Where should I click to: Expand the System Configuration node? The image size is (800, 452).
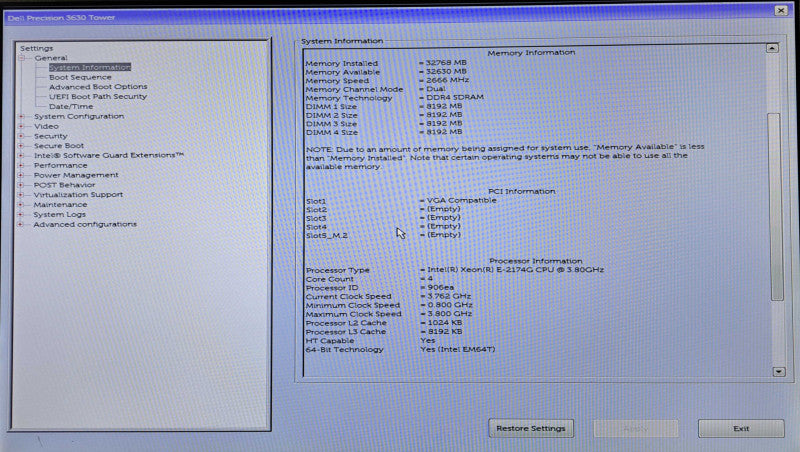coord(21,116)
